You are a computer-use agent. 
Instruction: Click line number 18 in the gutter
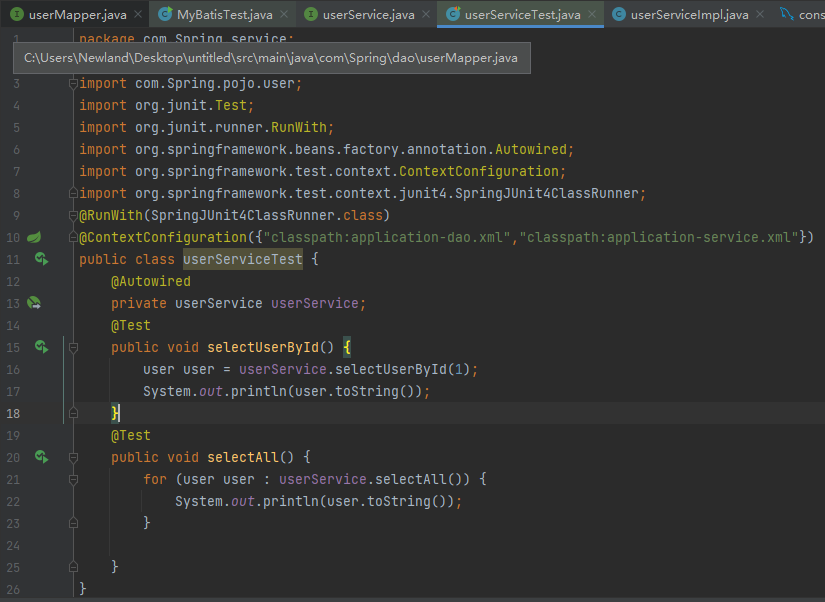pyautogui.click(x=13, y=414)
